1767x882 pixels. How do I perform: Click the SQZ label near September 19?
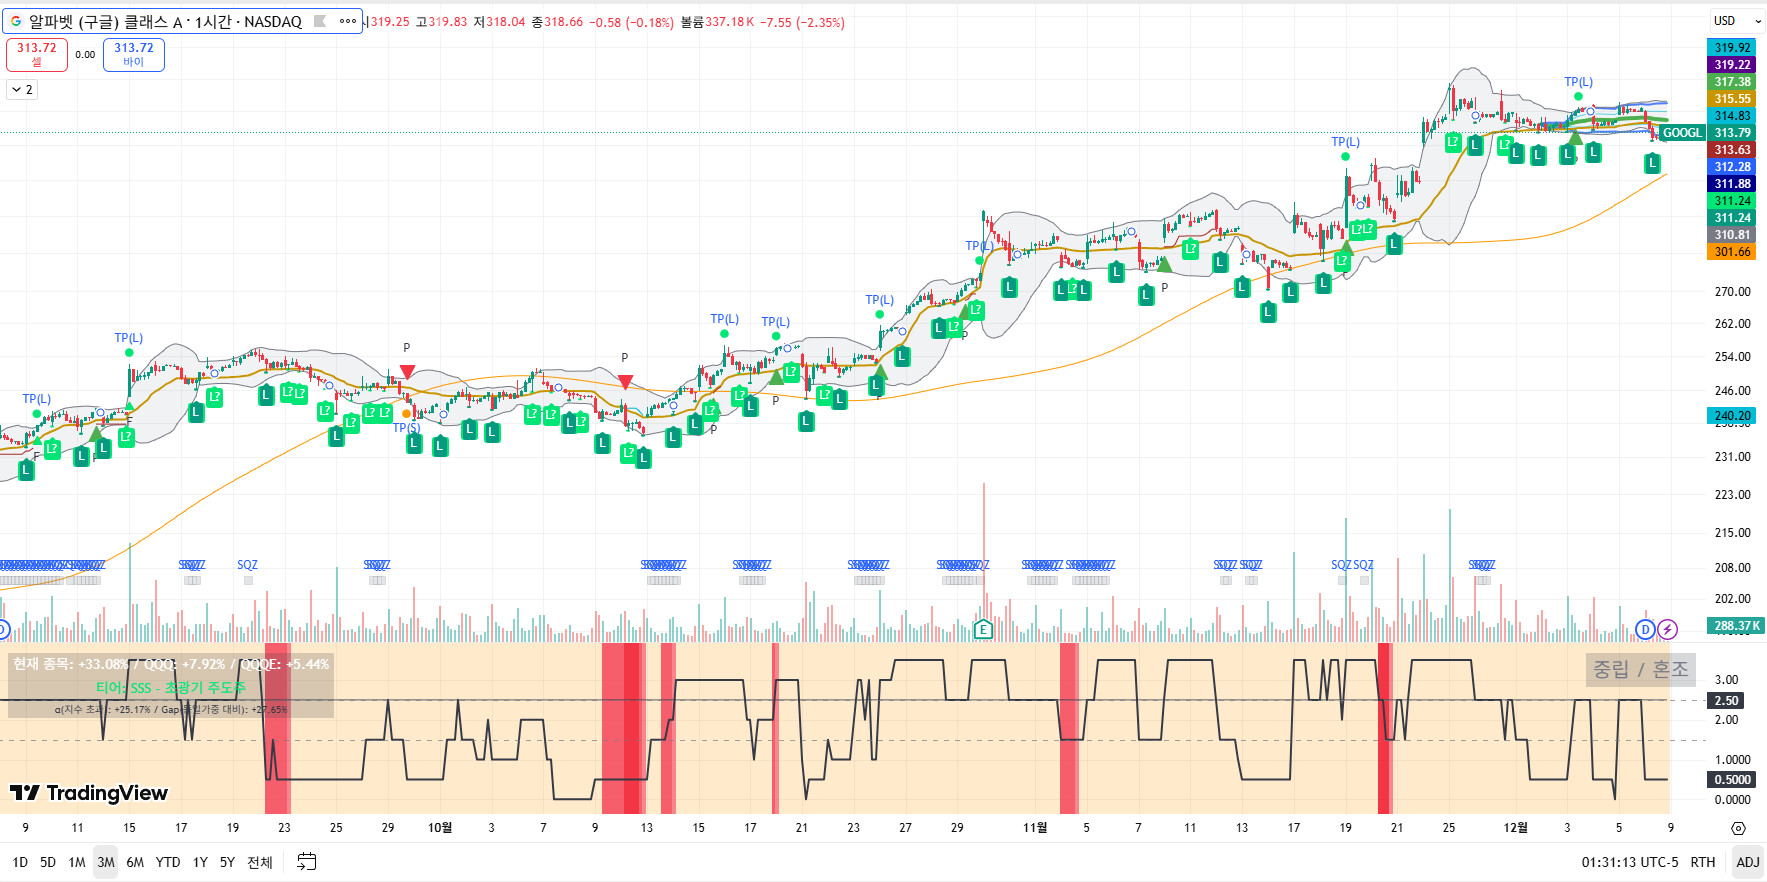(x=247, y=565)
